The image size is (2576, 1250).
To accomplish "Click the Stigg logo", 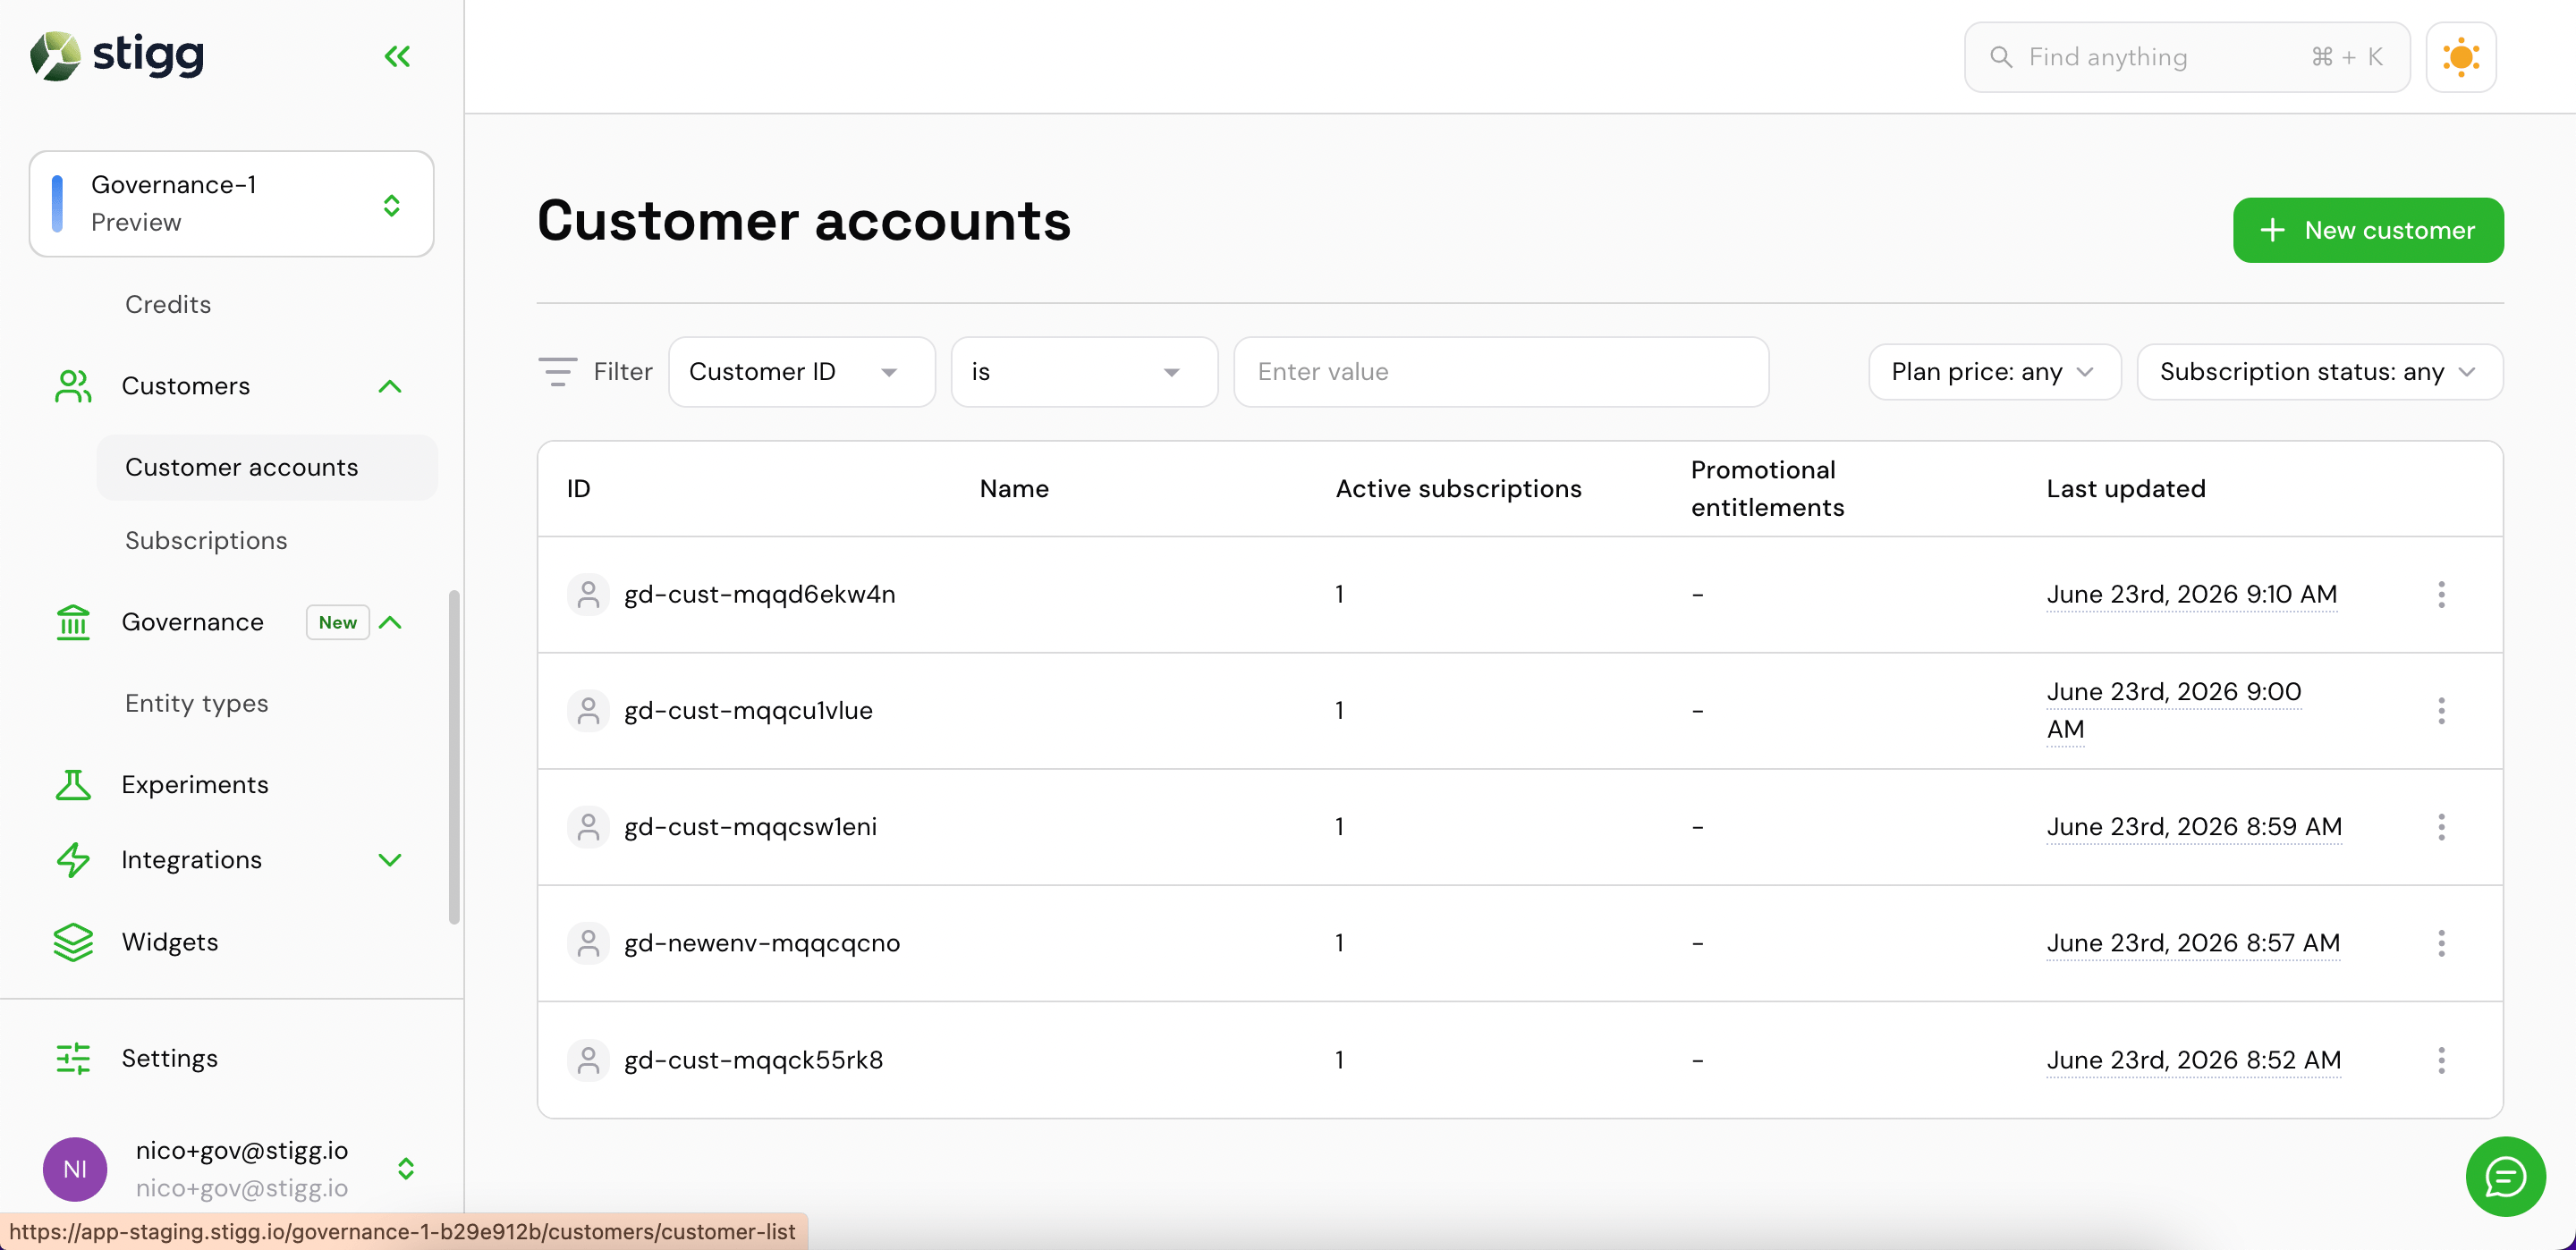I will coord(117,55).
